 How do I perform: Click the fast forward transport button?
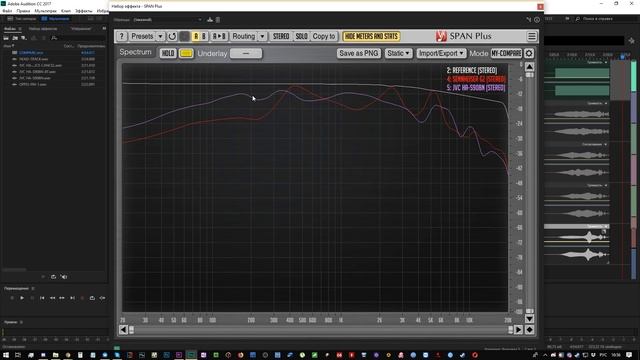click(x=62, y=298)
